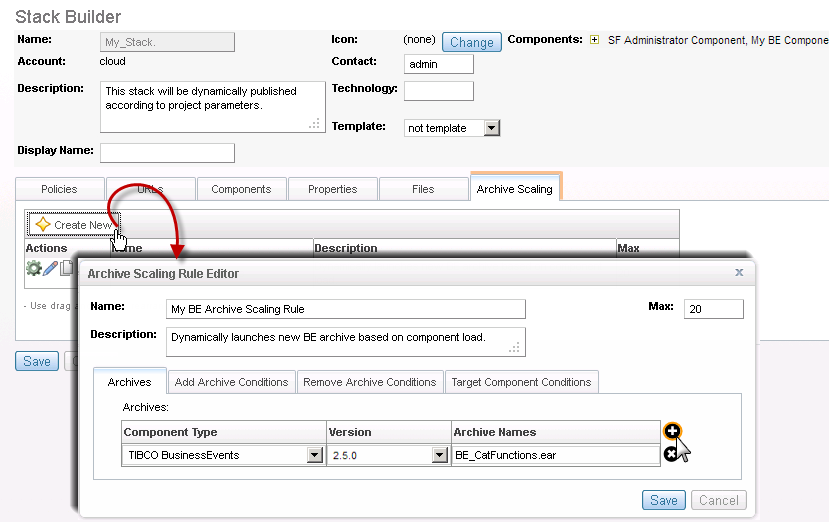Open the Component Type TIBCO BusinessEvents dropdown
This screenshot has height=522, width=829.
tap(315, 455)
